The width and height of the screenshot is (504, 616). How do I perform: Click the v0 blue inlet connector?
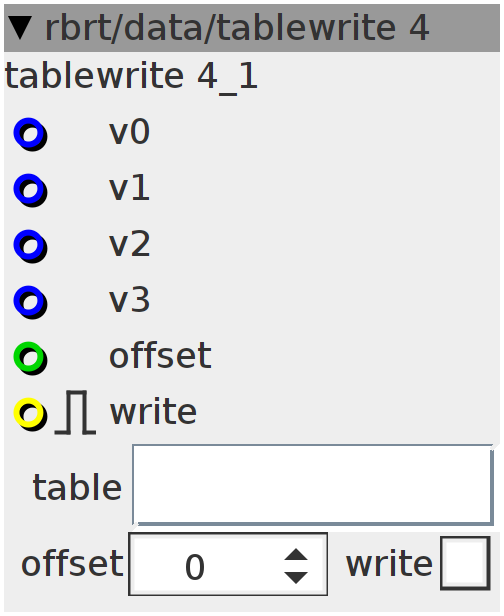click(x=30, y=134)
